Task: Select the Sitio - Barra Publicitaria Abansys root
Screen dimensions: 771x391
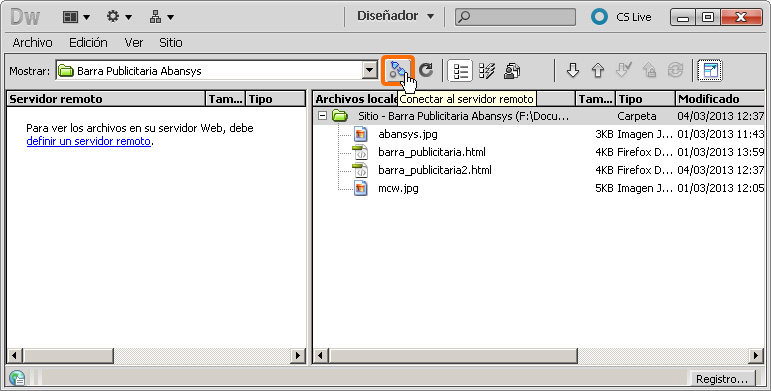Action: (463, 116)
